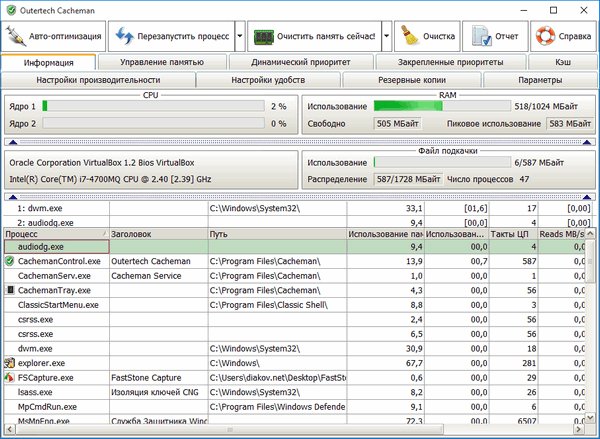Screen dimensions: 600x439
Task: Click the CachemanTray.exe row icon
Action: (x=11, y=290)
